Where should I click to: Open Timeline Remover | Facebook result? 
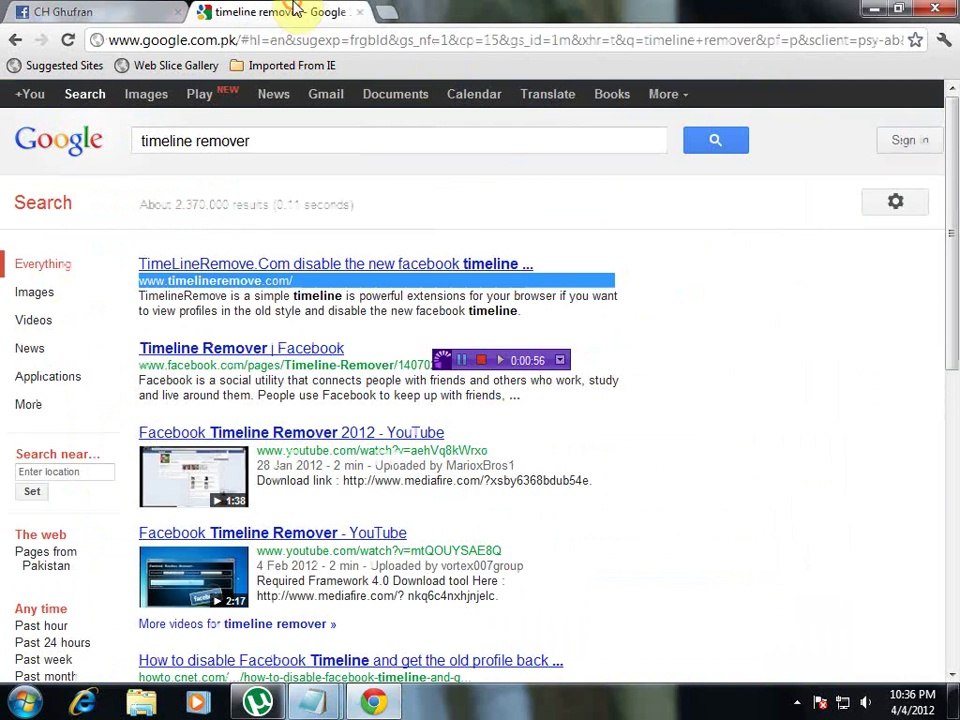241,348
